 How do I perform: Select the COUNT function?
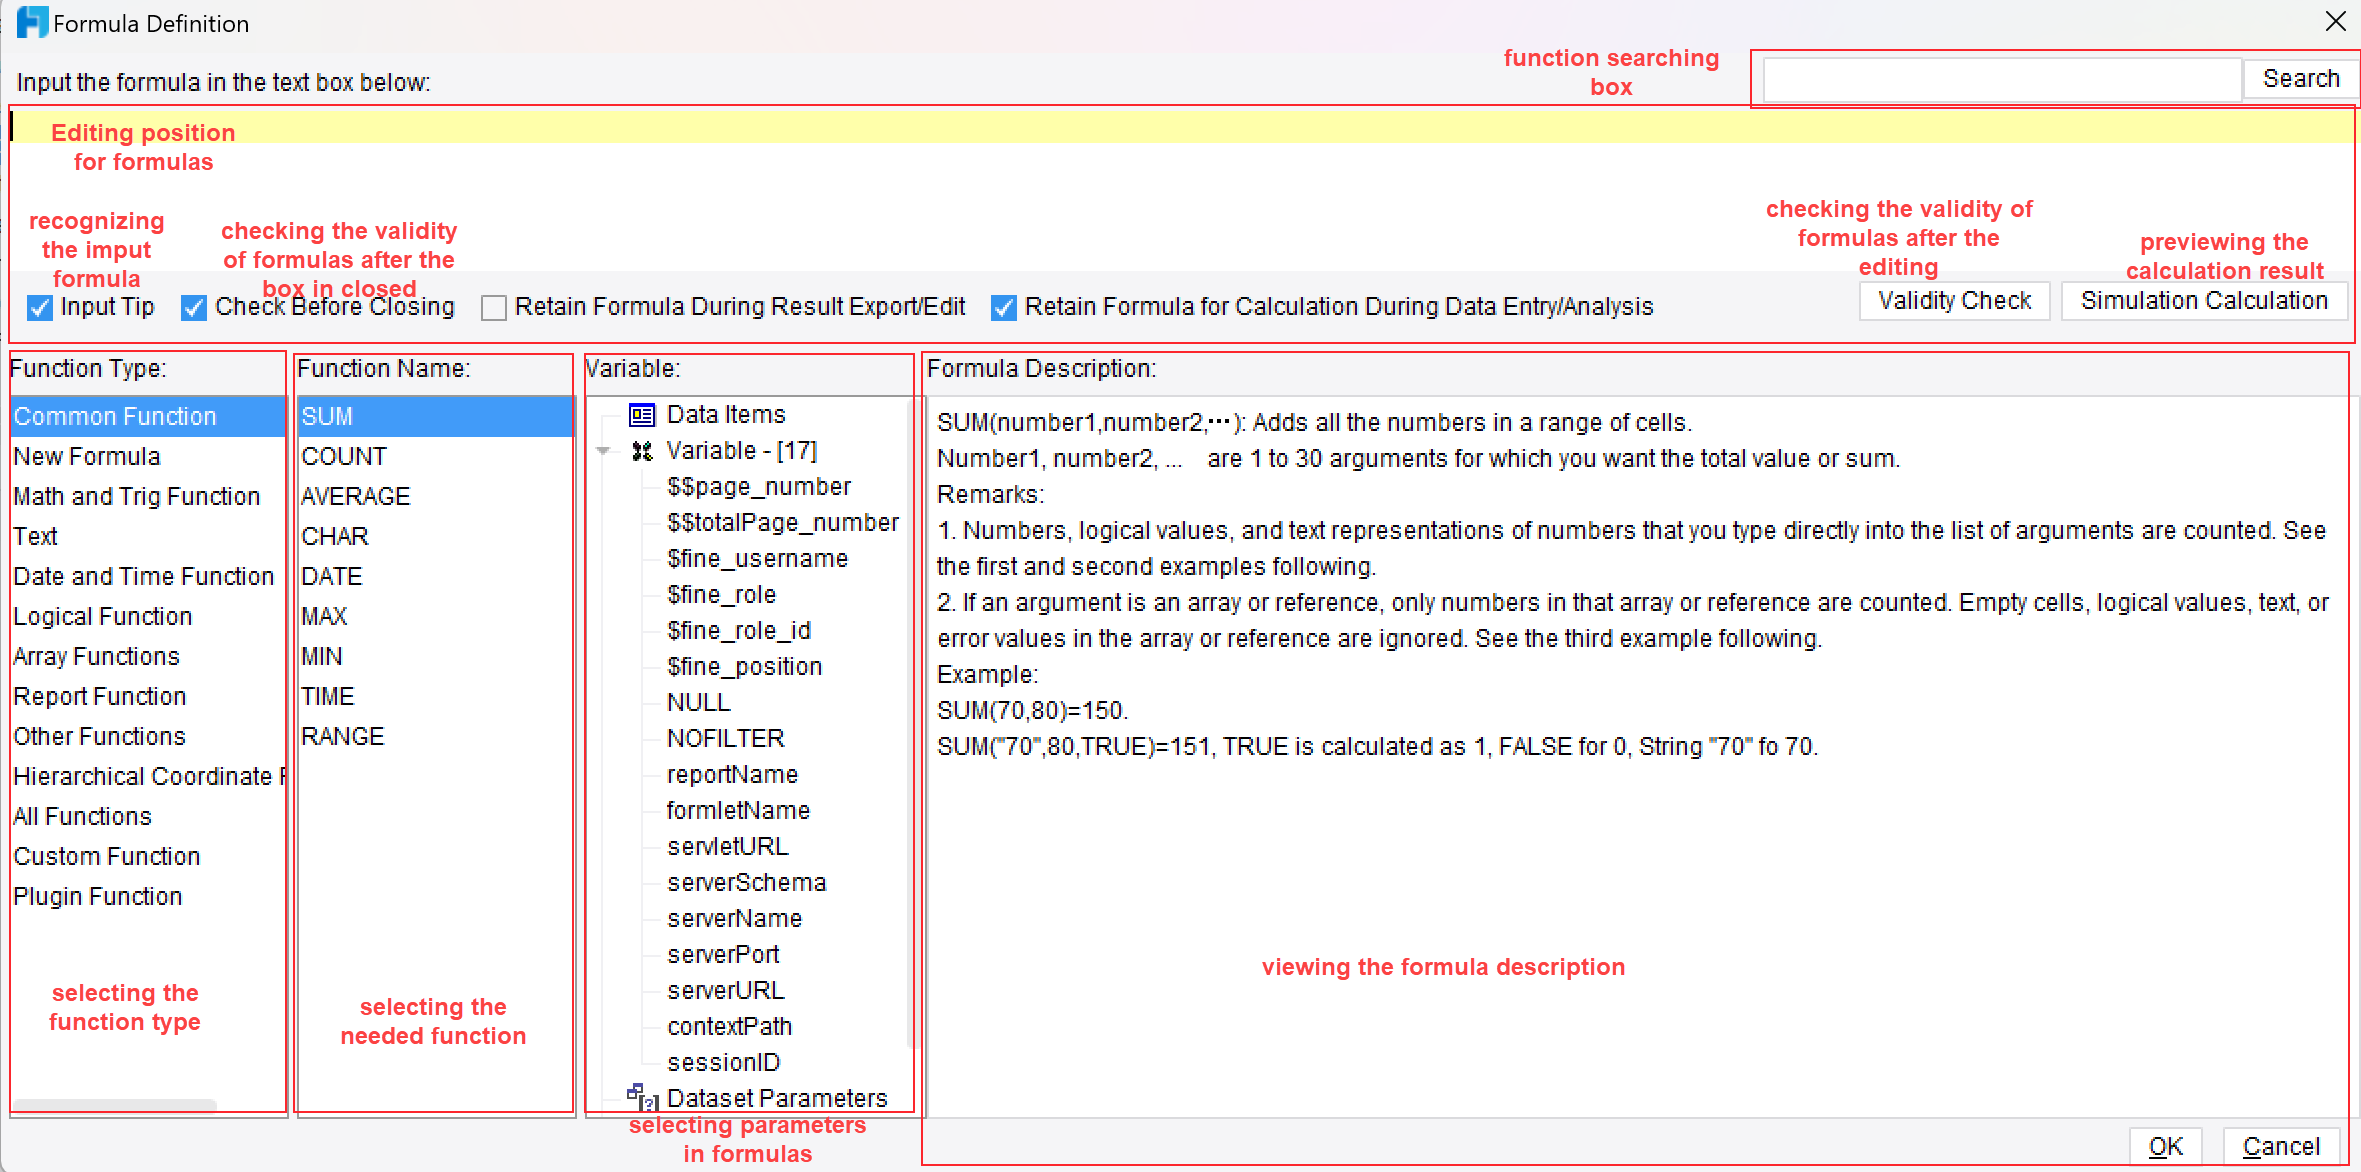[x=435, y=456]
